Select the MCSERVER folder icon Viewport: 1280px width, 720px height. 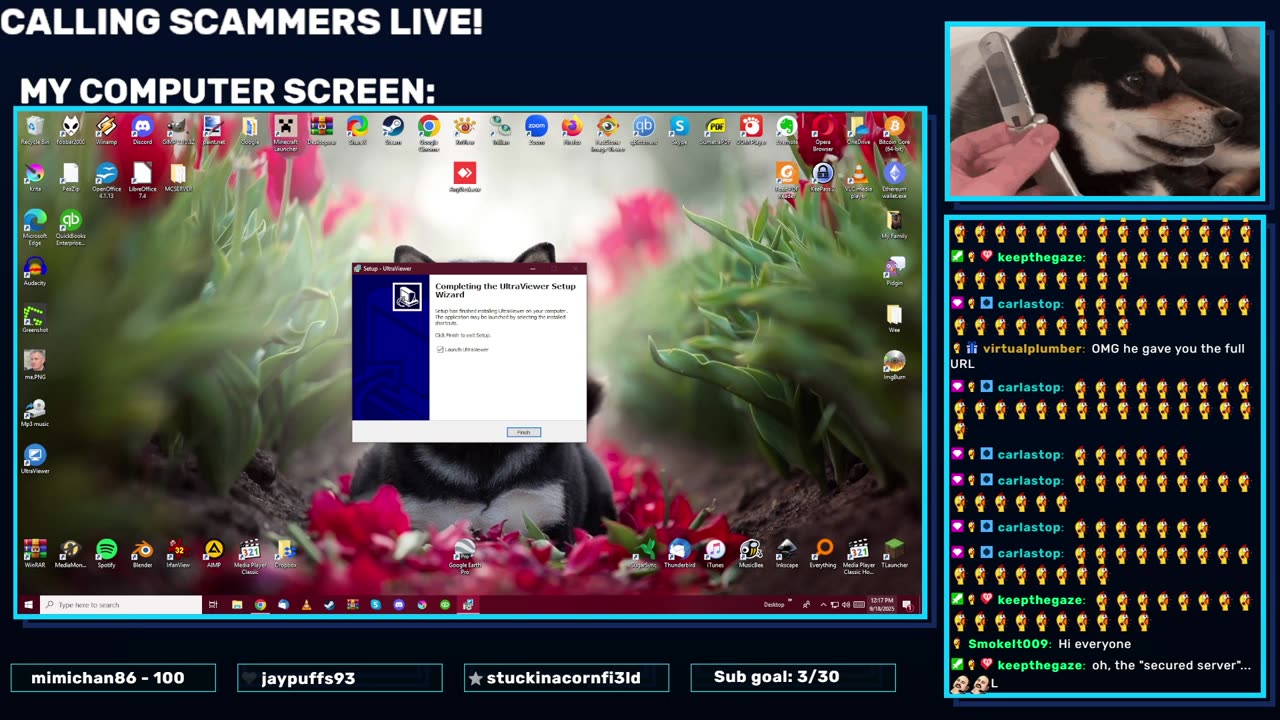(178, 178)
